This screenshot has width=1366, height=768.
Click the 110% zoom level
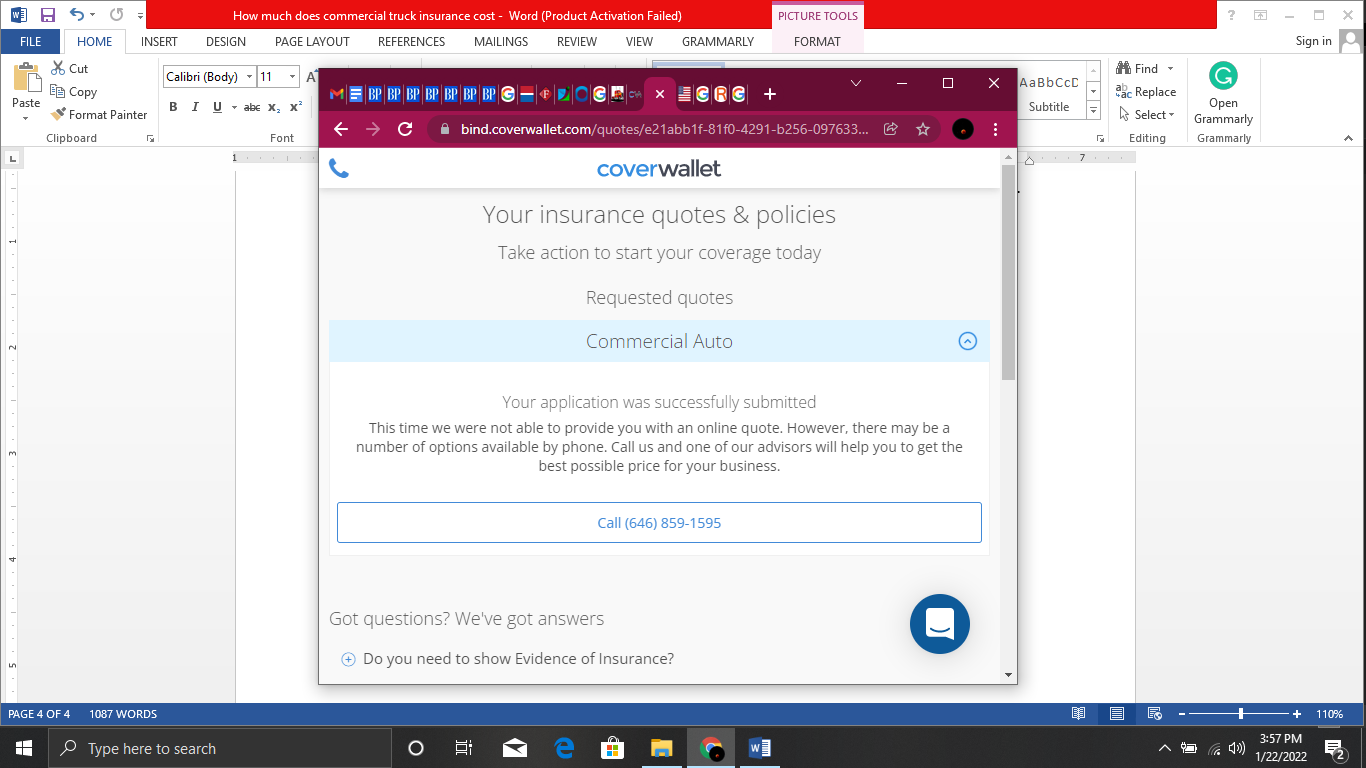[1330, 714]
